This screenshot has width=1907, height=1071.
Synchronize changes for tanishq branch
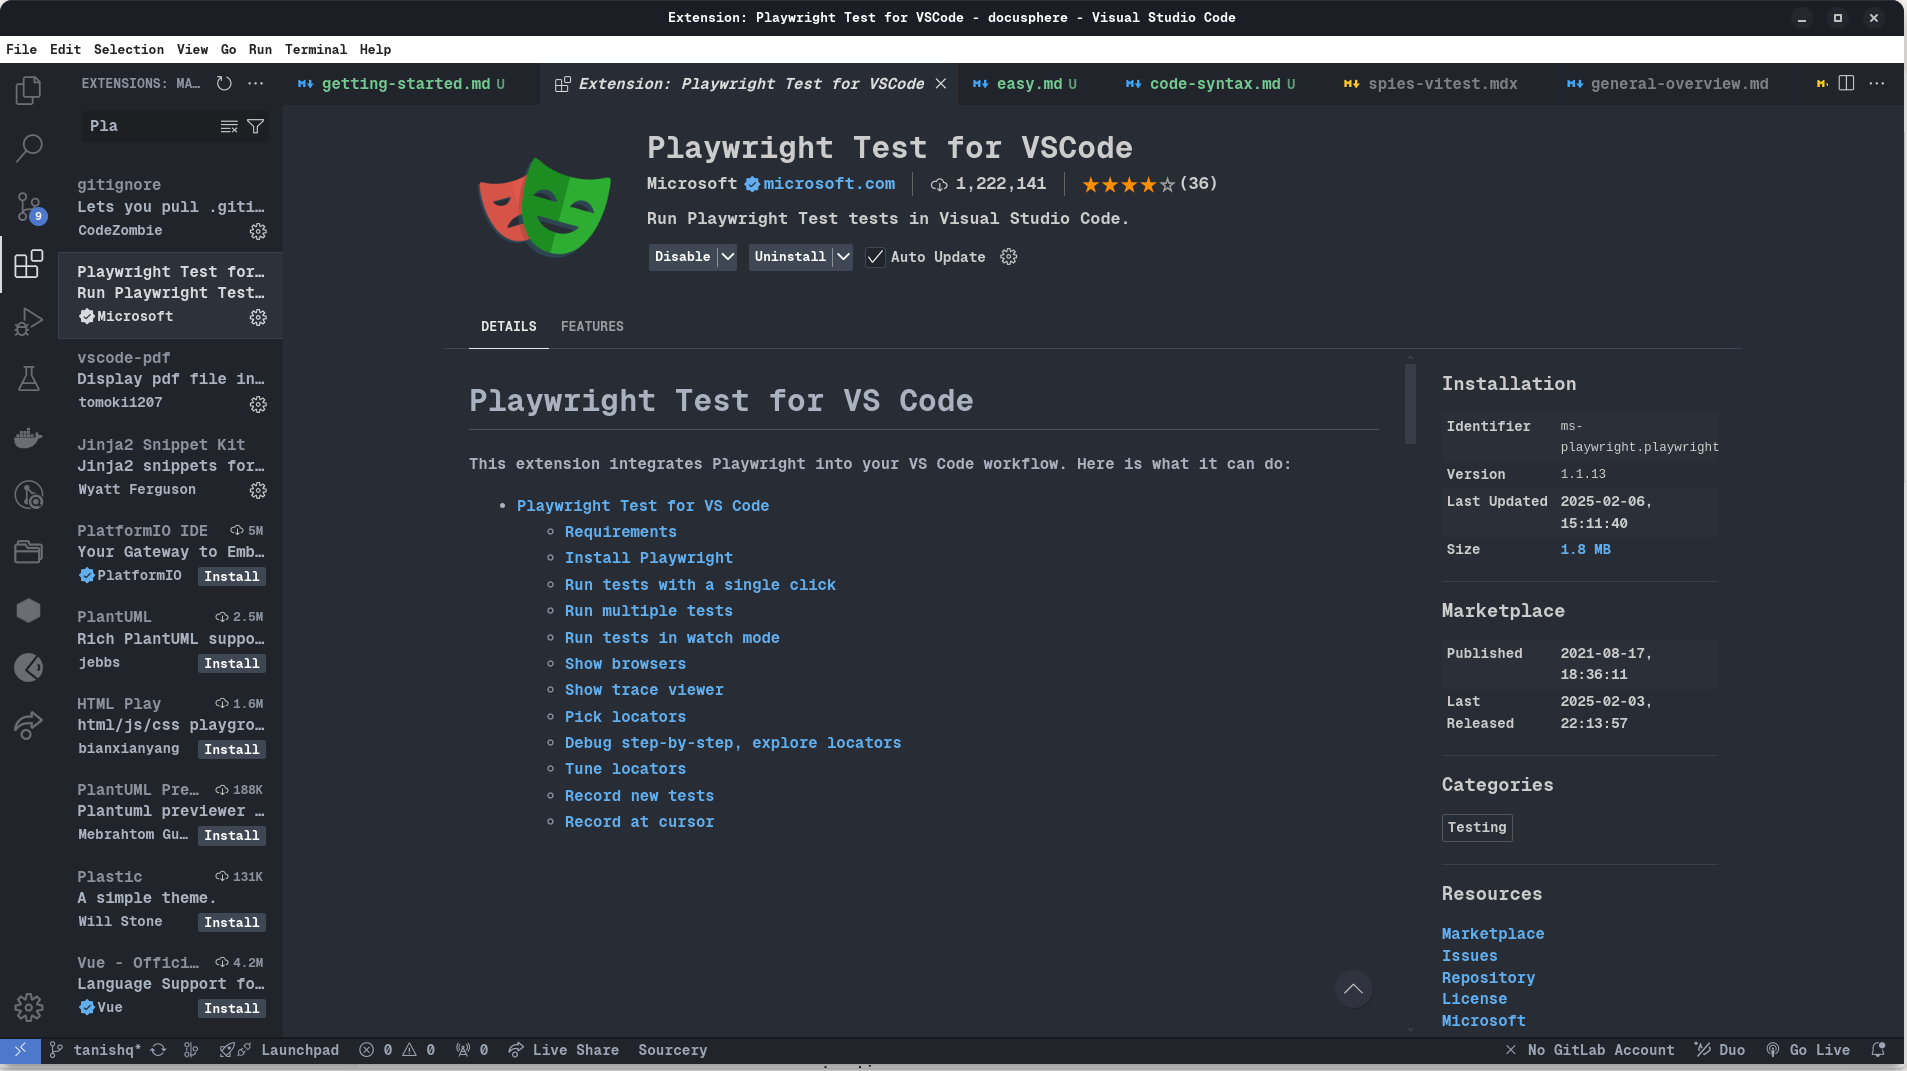pyautogui.click(x=158, y=1050)
